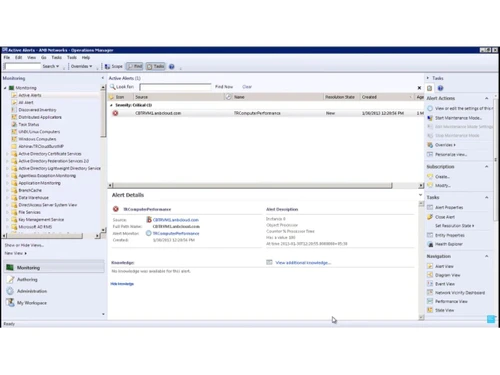The height and width of the screenshot is (375, 500).
Task: Click the Scope toolbar icon
Action: coord(107,67)
